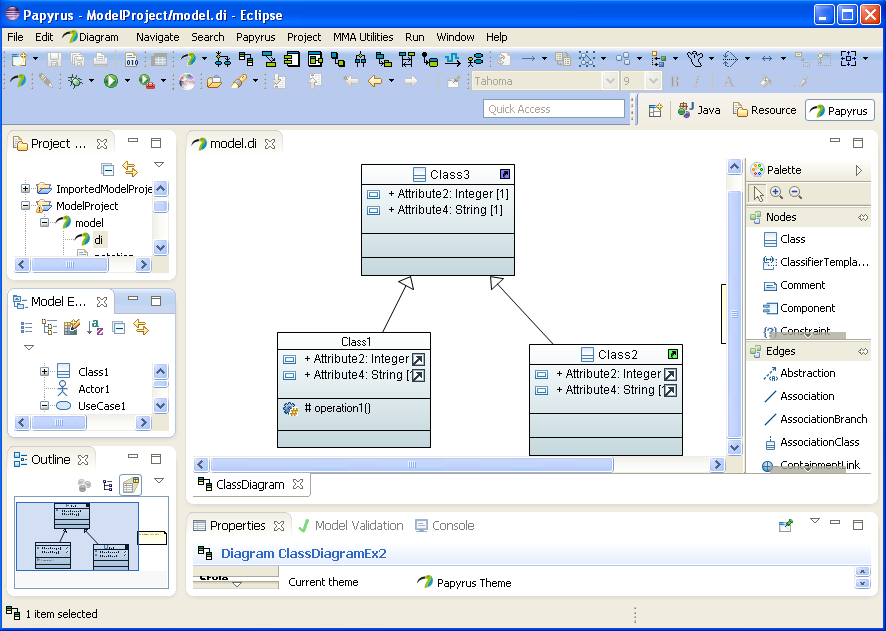Viewport: 886px width, 631px height.
Task: Click the diagram horizontal scrollbar thumb
Action: click(x=412, y=465)
